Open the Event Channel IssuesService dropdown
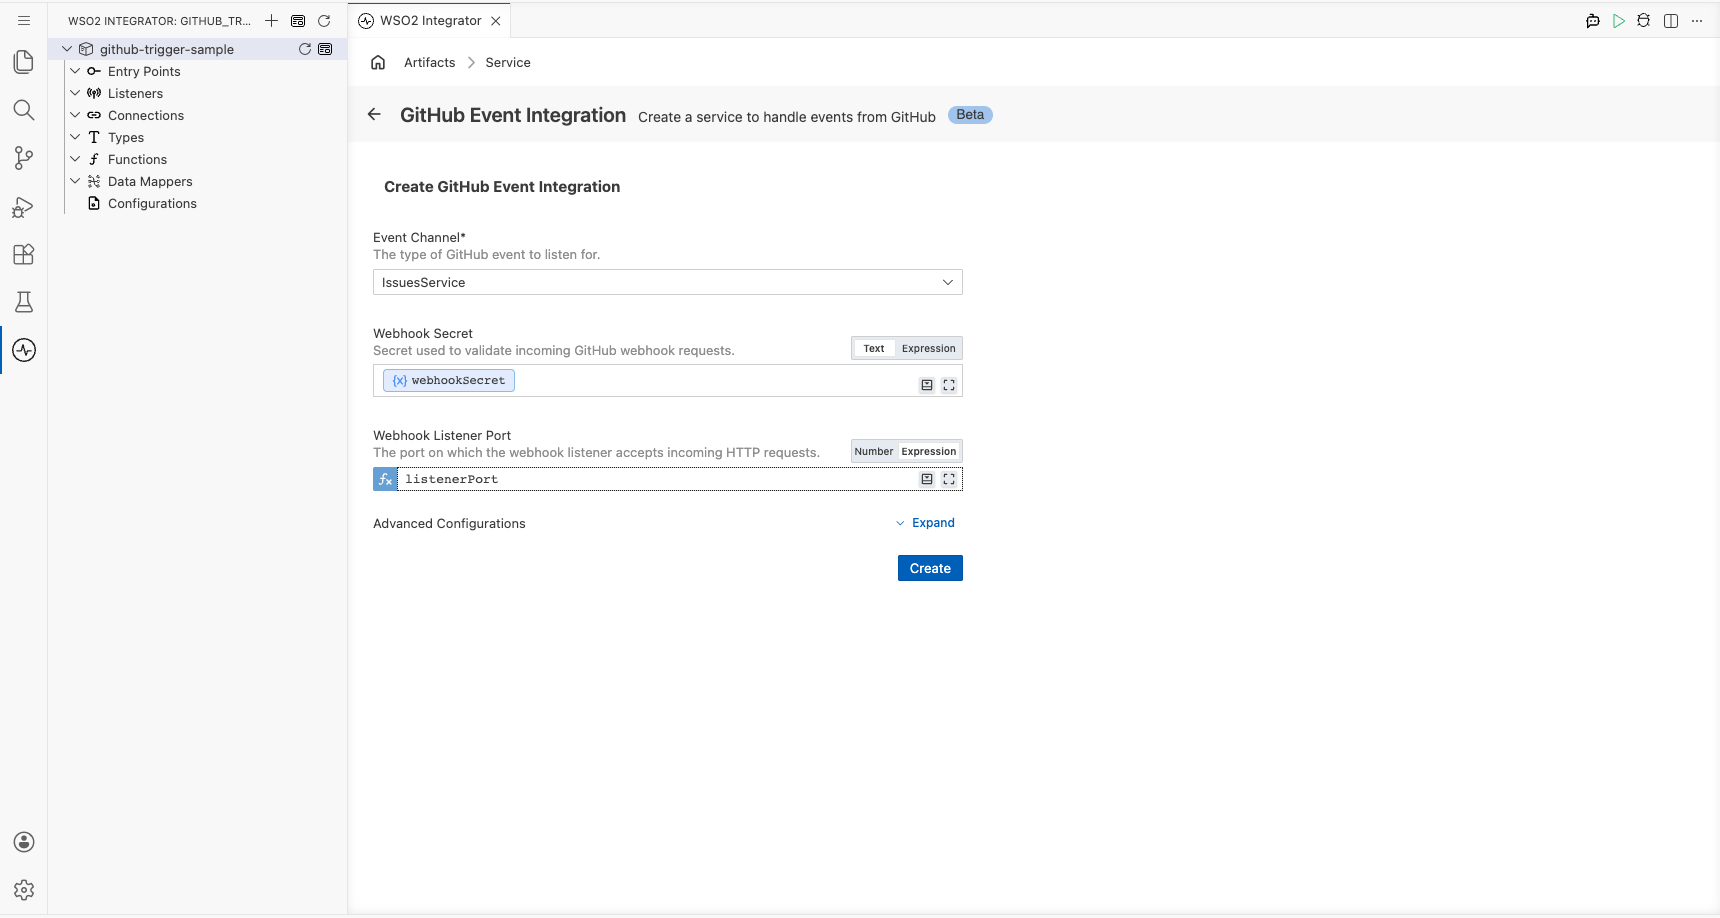Image resolution: width=1720 pixels, height=918 pixels. click(x=668, y=282)
